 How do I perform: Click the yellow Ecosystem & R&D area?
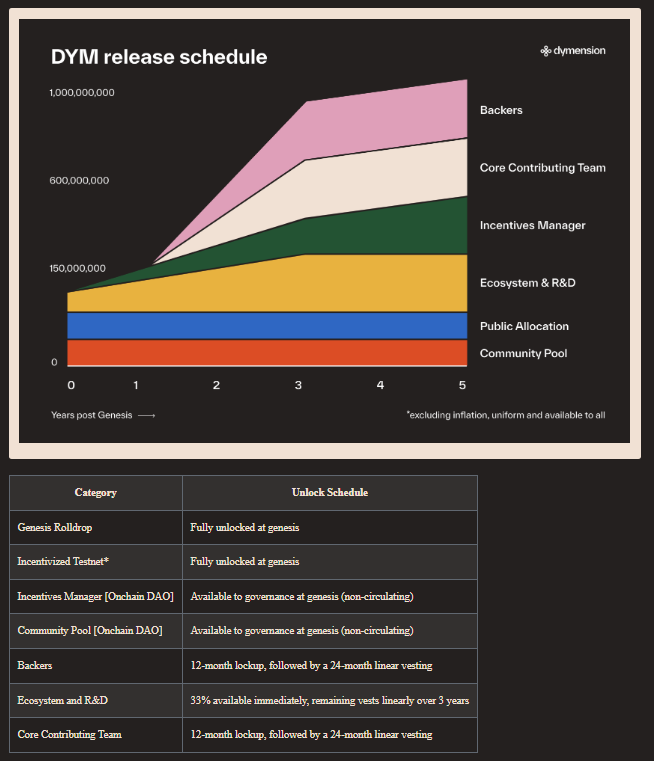(311, 284)
